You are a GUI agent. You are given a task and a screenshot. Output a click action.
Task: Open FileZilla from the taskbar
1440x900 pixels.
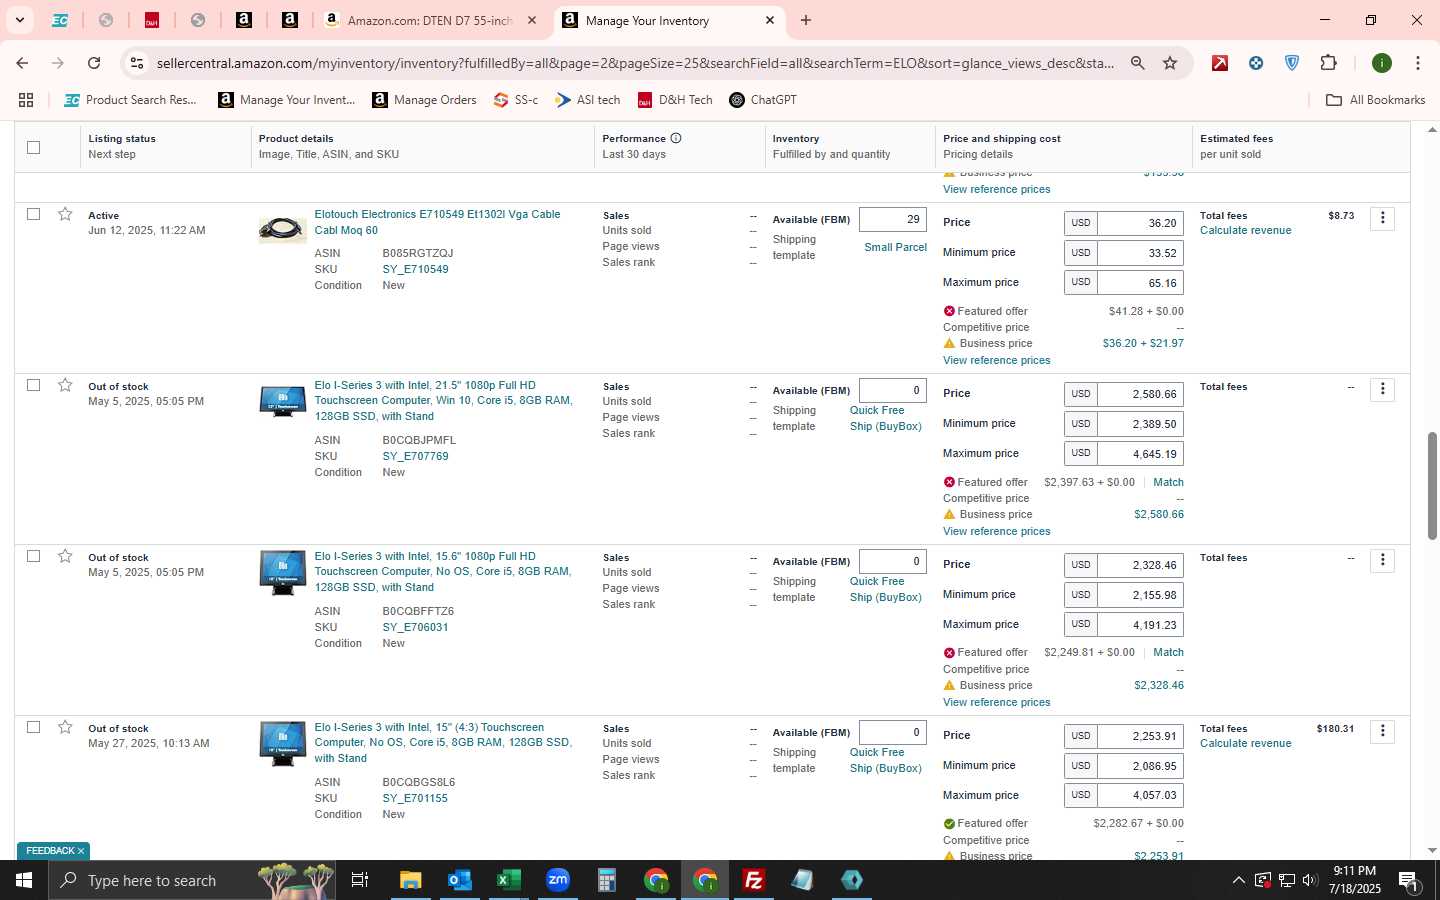(754, 880)
